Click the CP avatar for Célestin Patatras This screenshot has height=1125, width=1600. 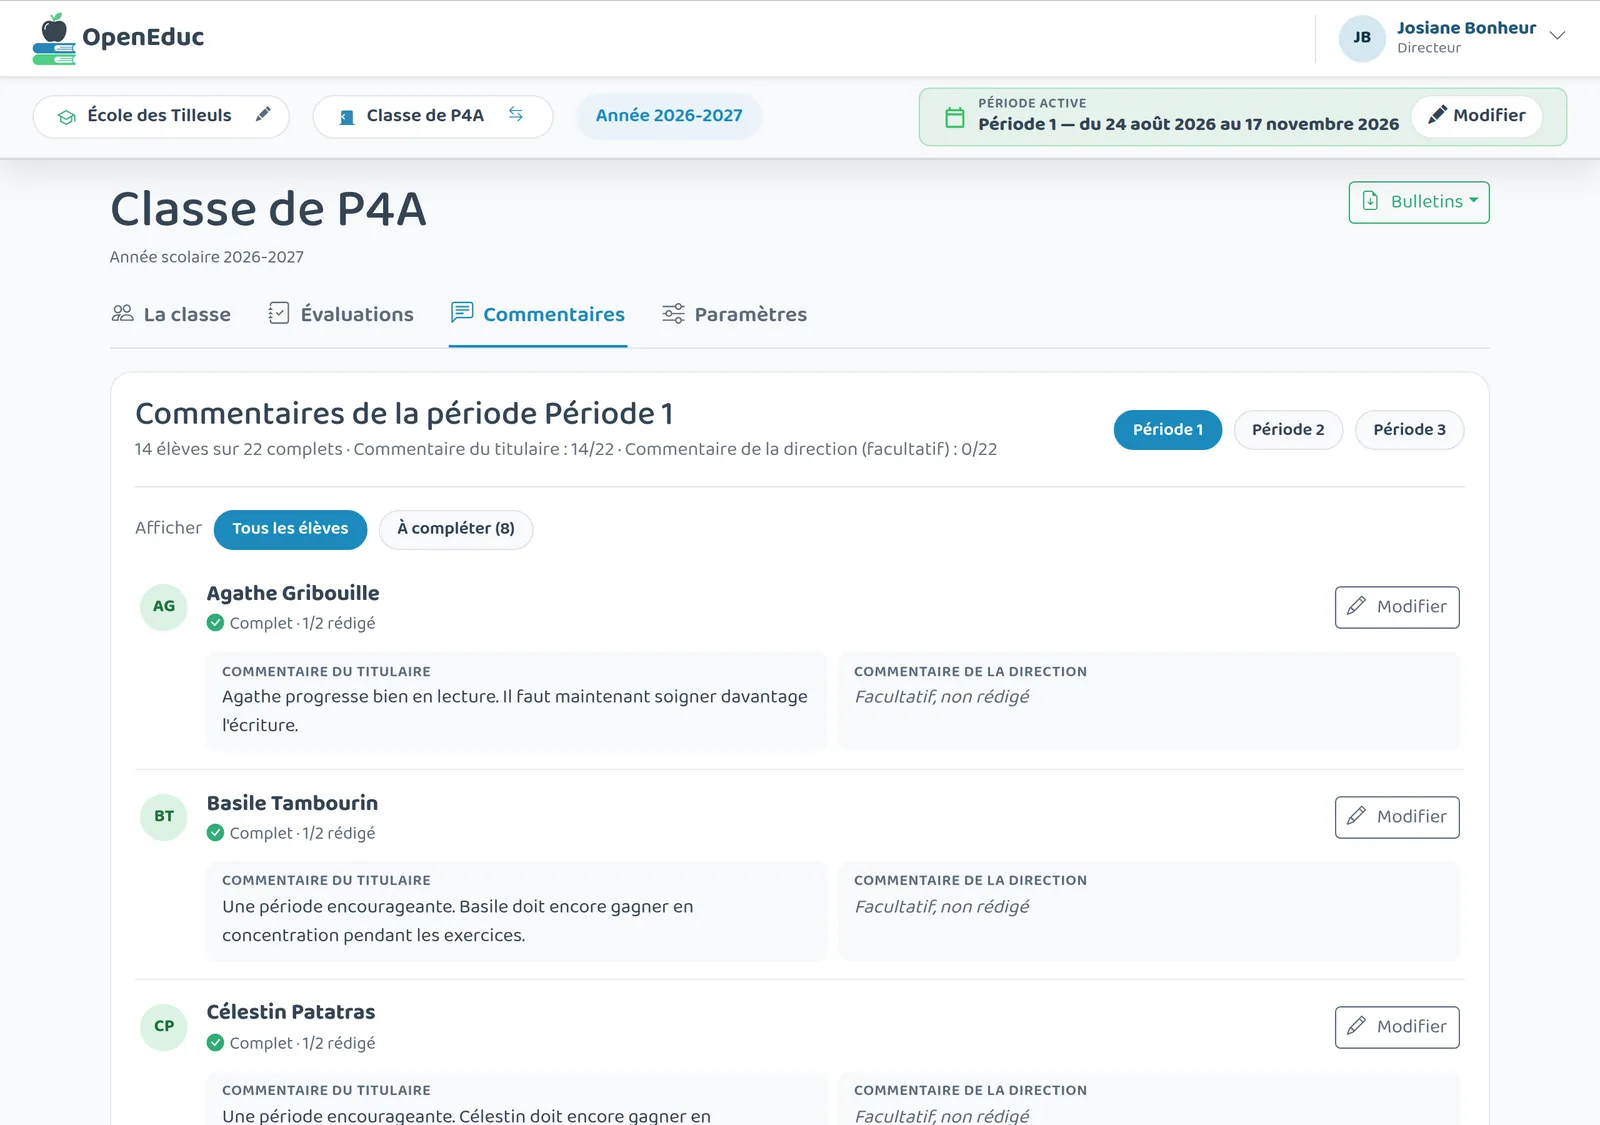(164, 1026)
